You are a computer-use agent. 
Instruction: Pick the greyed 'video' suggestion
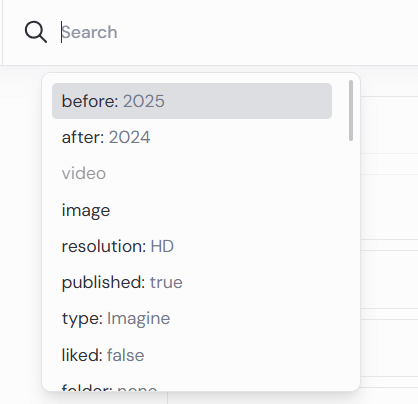pyautogui.click(x=192, y=173)
